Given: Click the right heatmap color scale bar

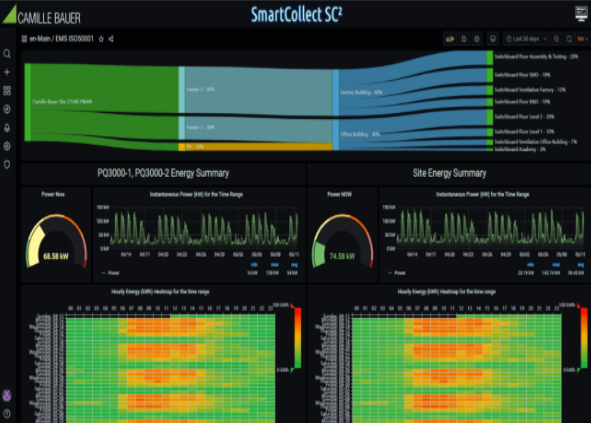Looking at the screenshot, I should point(584,338).
